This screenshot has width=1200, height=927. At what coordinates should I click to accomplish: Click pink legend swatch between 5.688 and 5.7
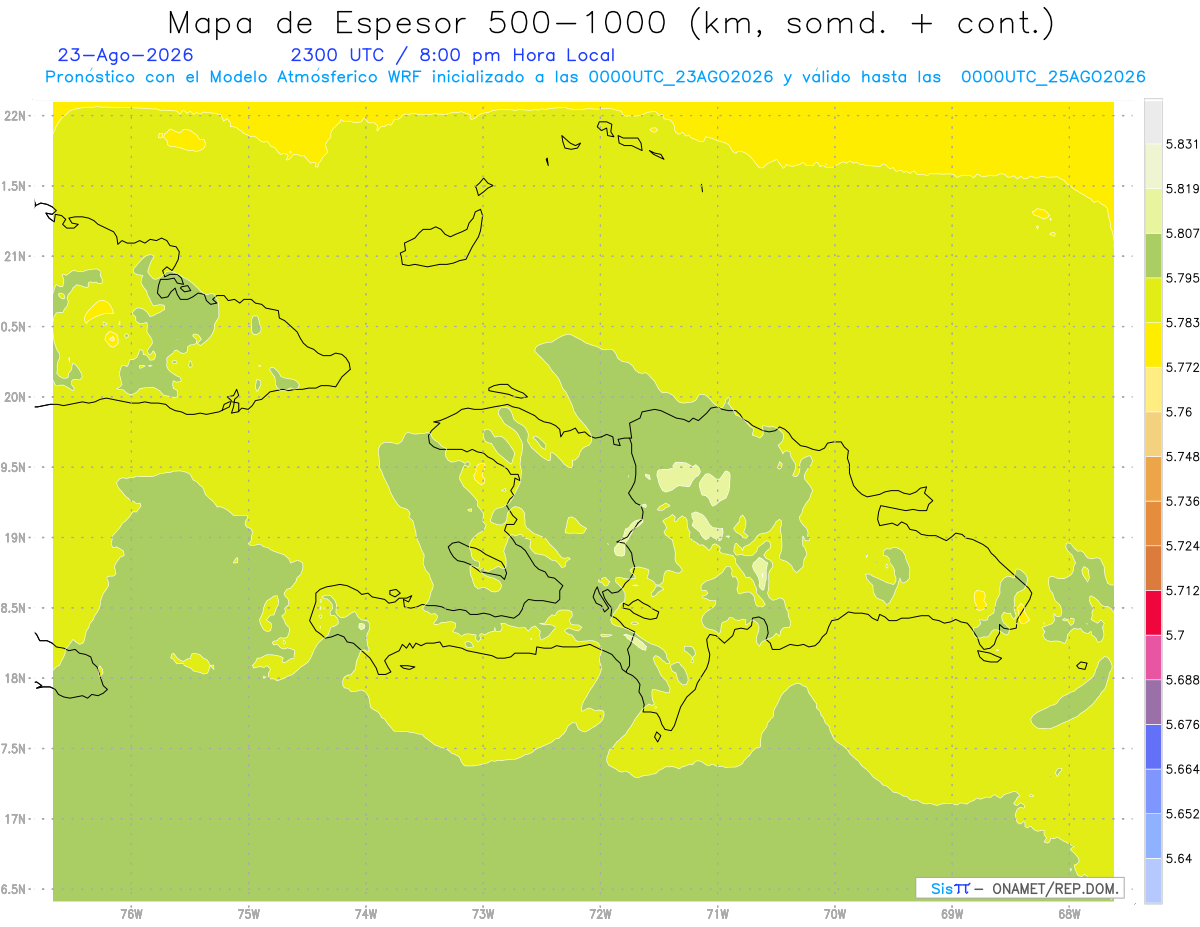[1153, 657]
